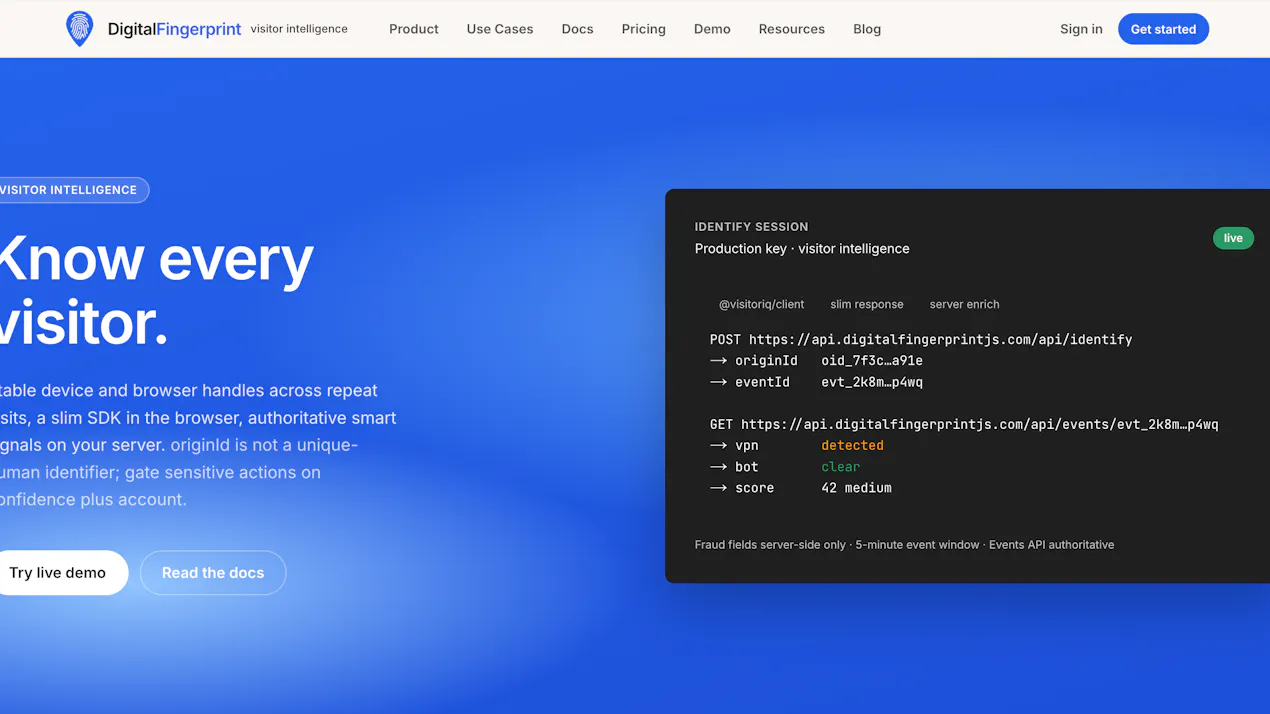The width and height of the screenshot is (1270, 714).
Task: Click the POST api/identify URL line
Action: pyautogui.click(x=921, y=340)
